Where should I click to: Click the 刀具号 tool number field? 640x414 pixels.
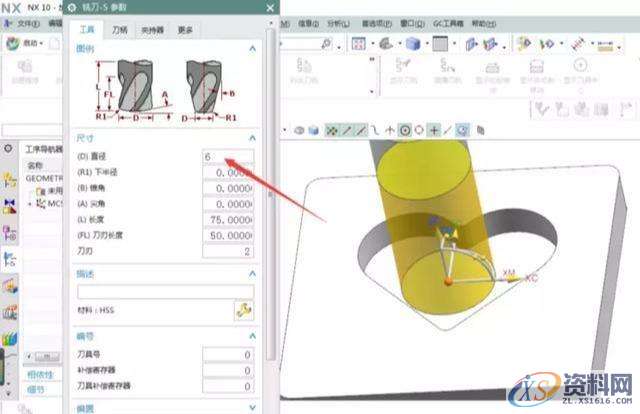[x=227, y=354]
